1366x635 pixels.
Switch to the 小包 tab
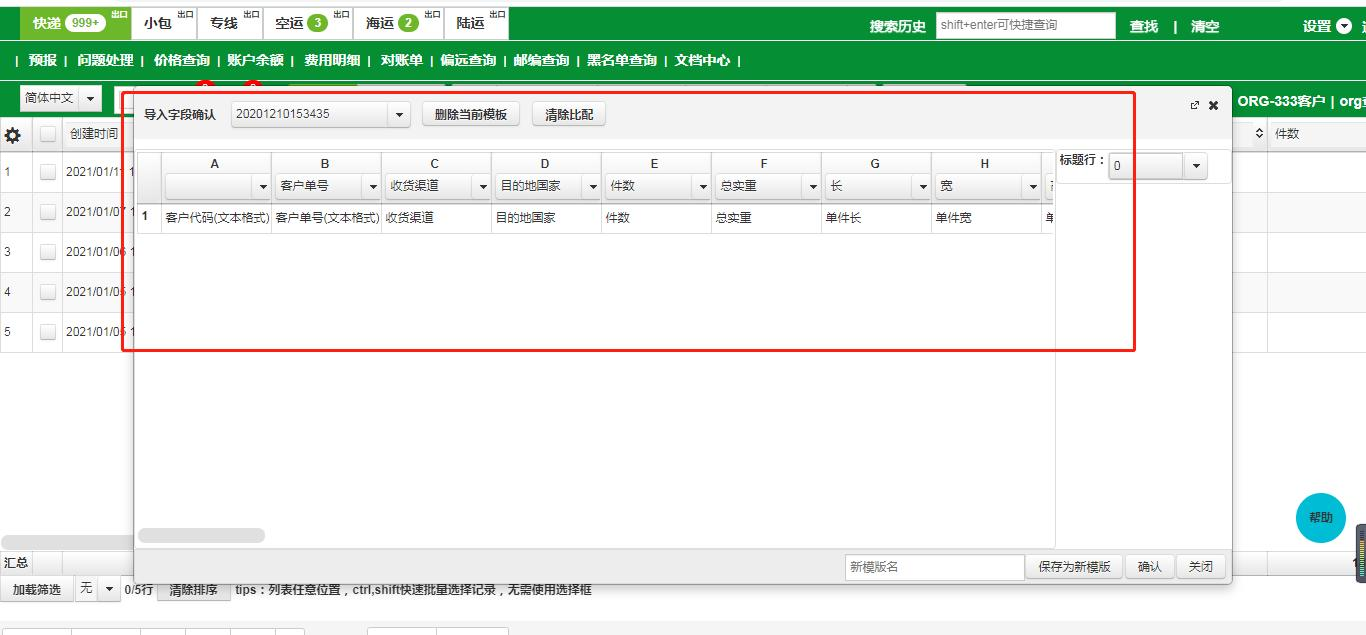[166, 23]
